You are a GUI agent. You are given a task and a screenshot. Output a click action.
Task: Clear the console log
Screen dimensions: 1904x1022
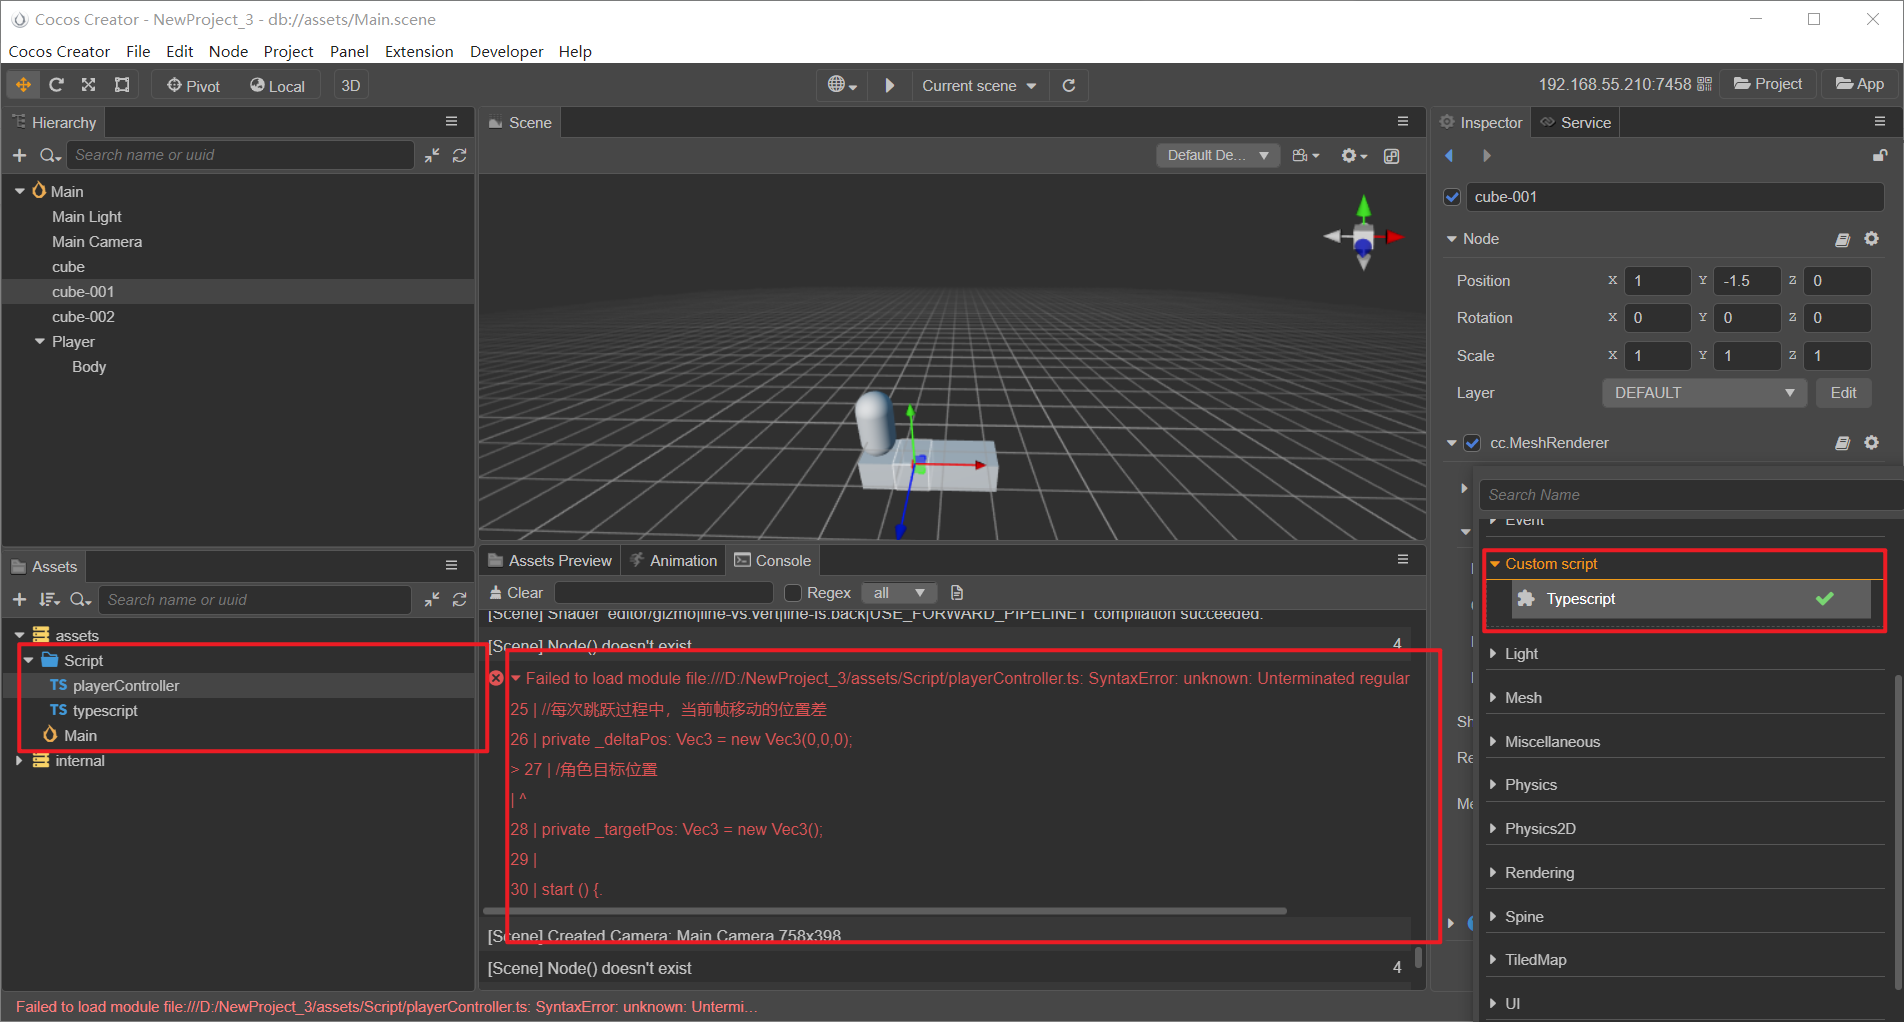(516, 593)
